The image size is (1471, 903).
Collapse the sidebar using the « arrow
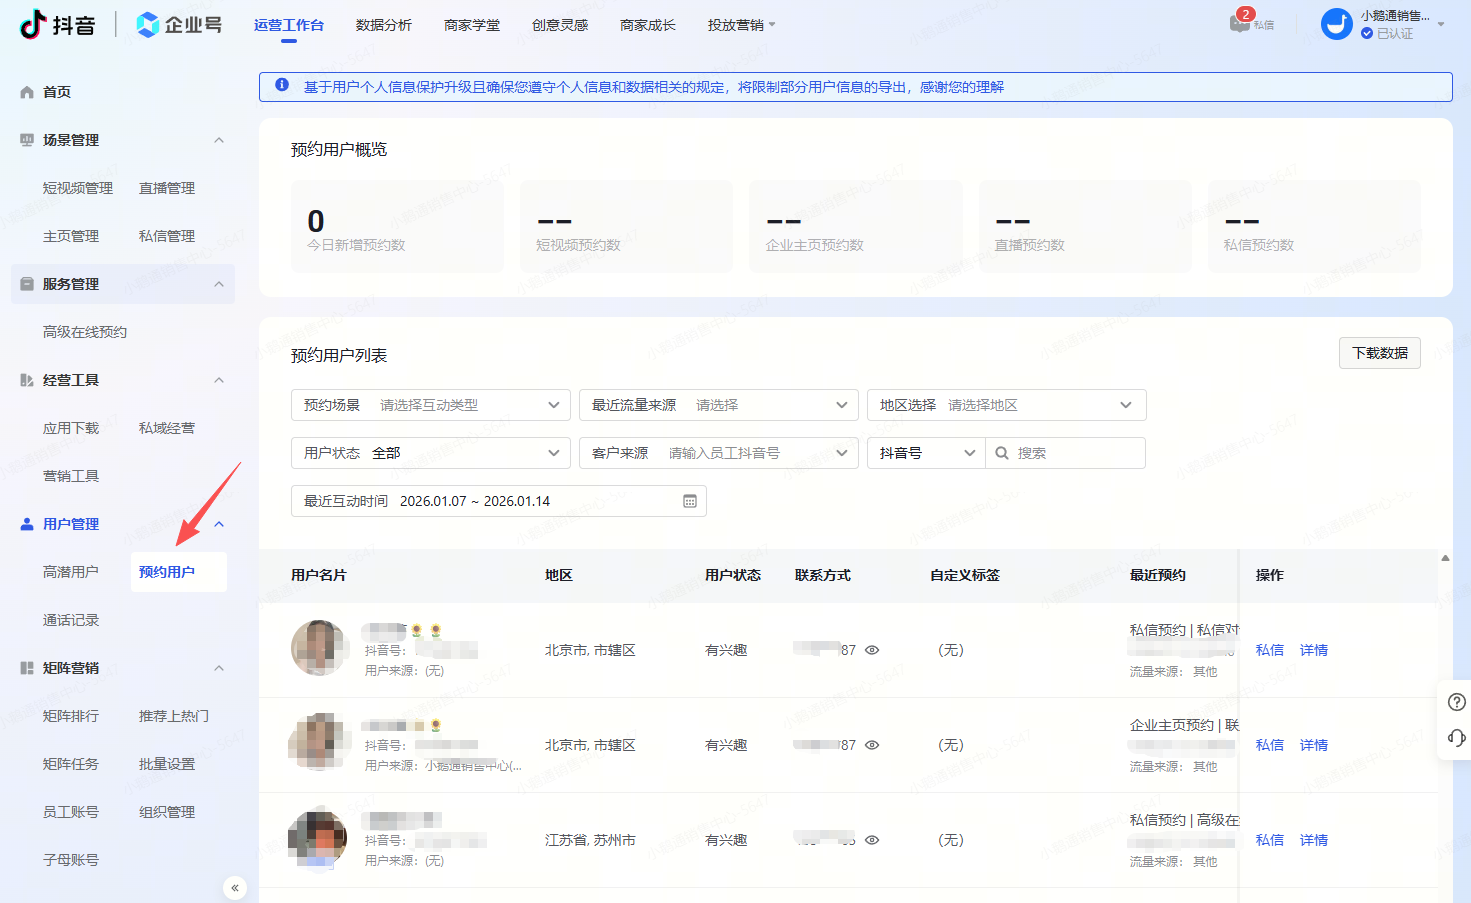coord(234,887)
